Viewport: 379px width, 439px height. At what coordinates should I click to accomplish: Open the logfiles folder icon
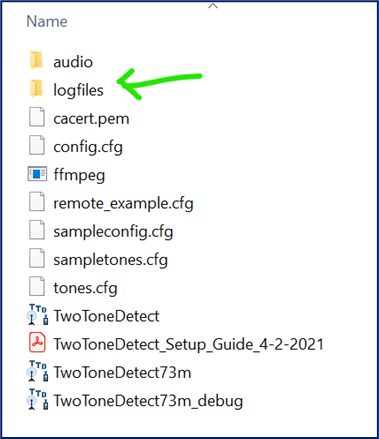tap(37, 89)
